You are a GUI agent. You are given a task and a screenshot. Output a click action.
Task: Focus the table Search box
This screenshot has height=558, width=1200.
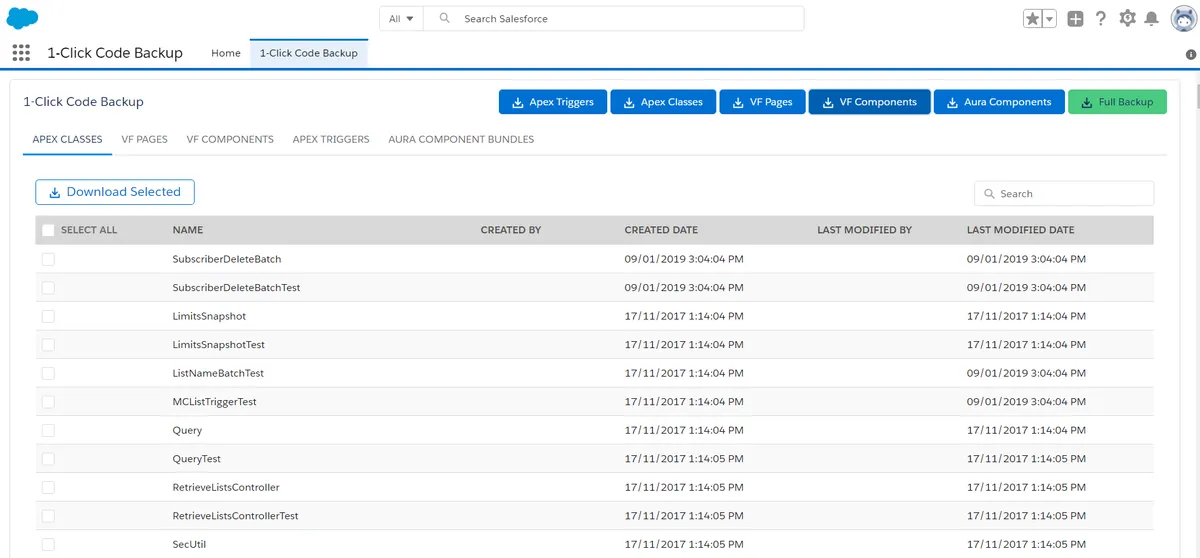tap(1064, 194)
